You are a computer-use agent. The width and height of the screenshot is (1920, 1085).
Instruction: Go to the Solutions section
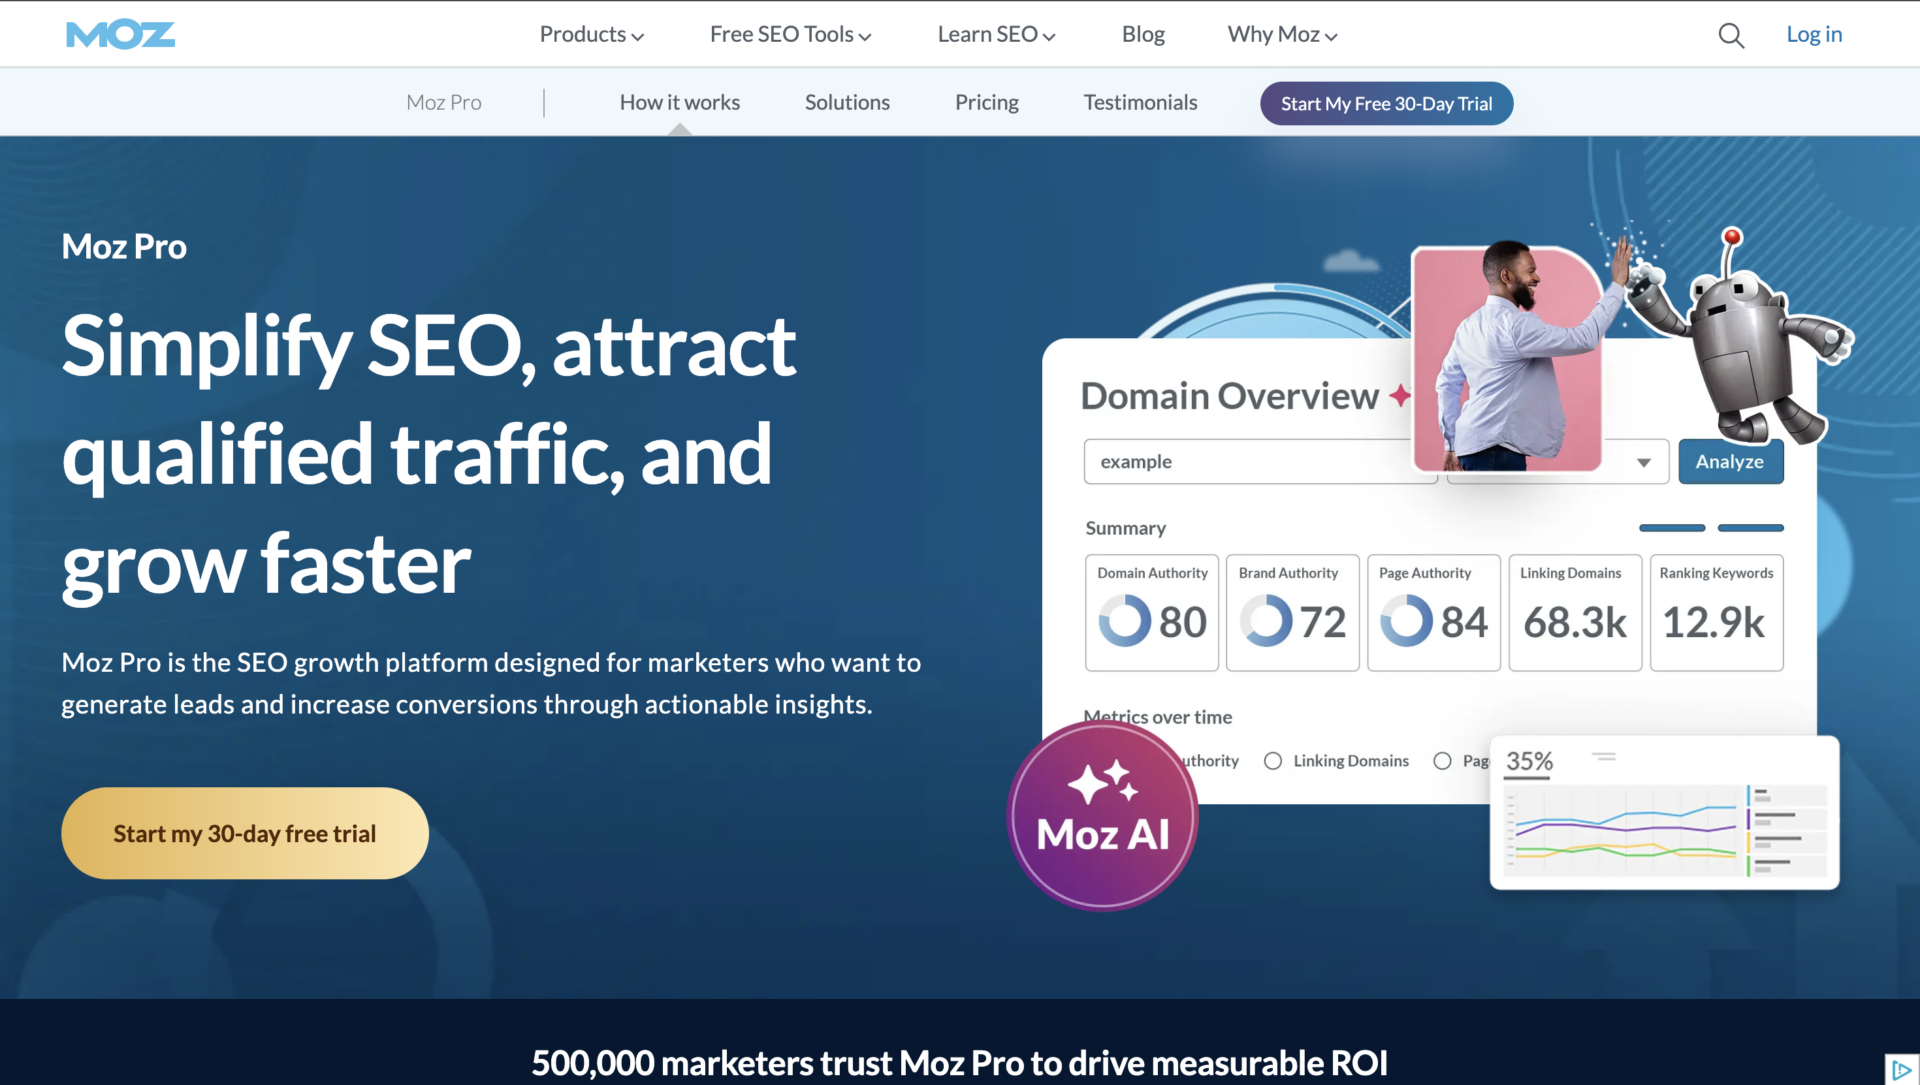pos(847,102)
